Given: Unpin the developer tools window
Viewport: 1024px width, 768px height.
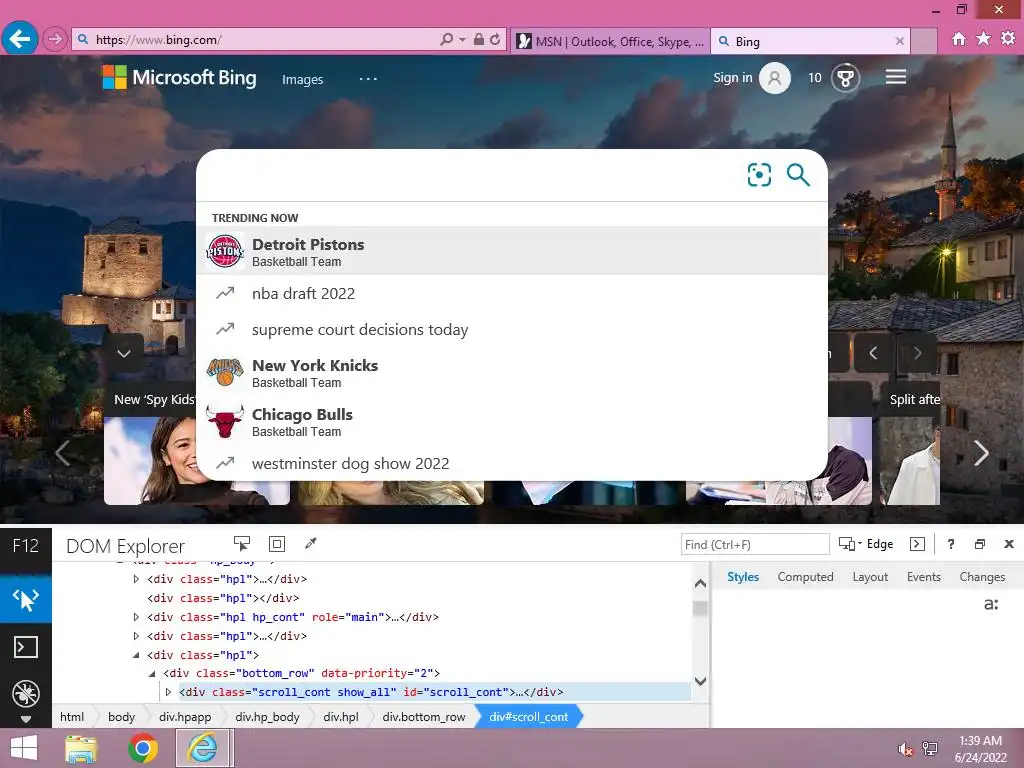Looking at the screenshot, I should pyautogui.click(x=980, y=544).
